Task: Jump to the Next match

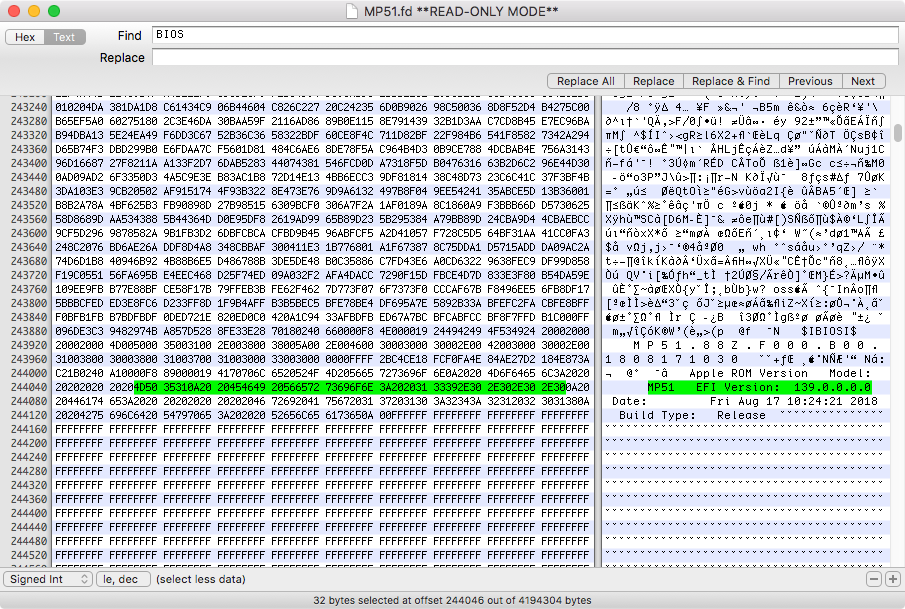Action: [x=863, y=81]
